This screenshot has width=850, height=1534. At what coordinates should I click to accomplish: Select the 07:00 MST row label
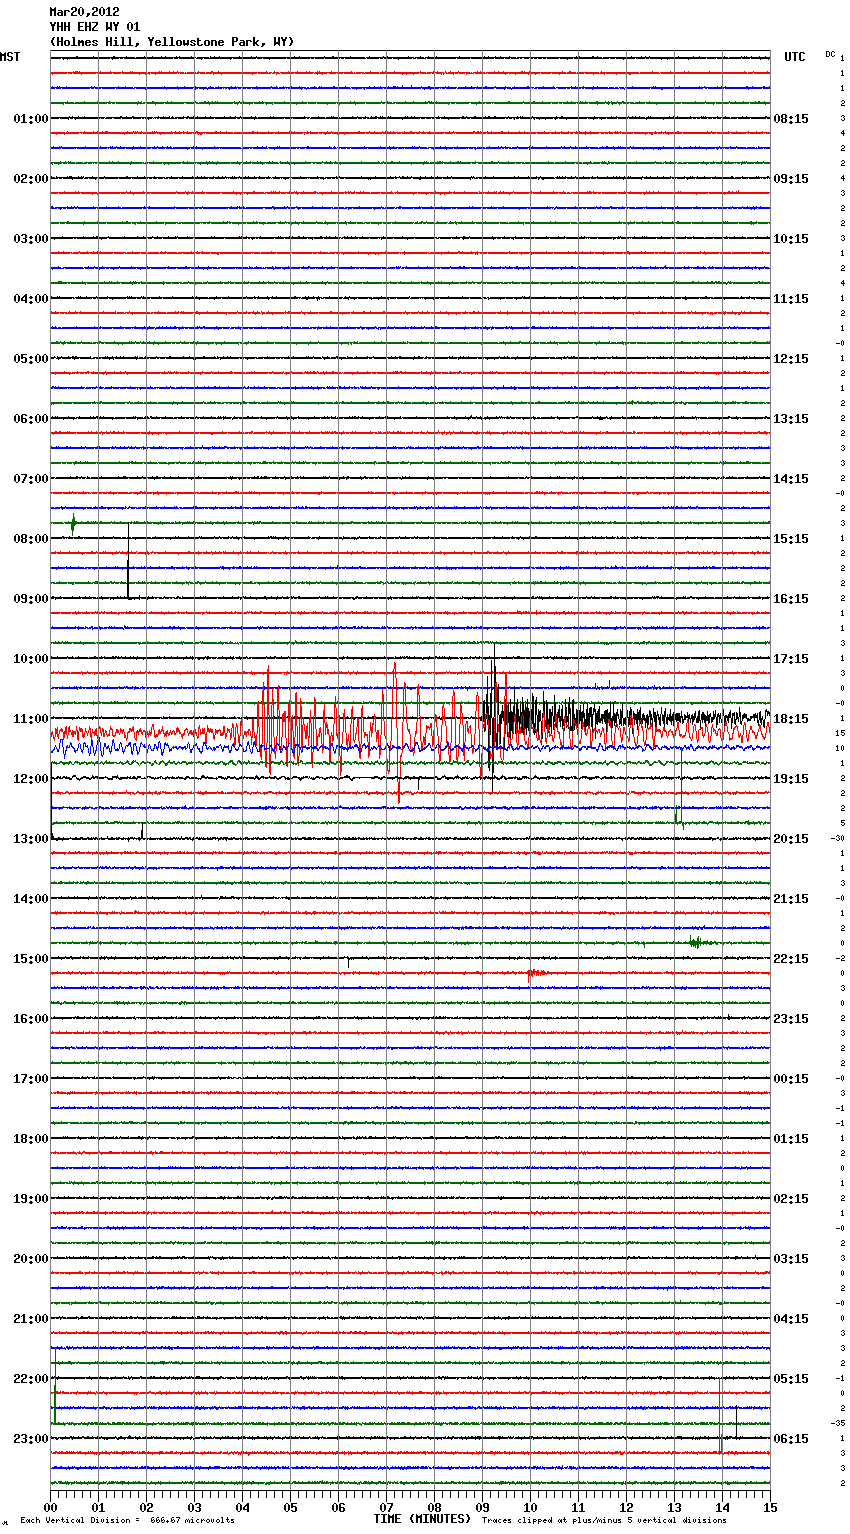click(31, 479)
